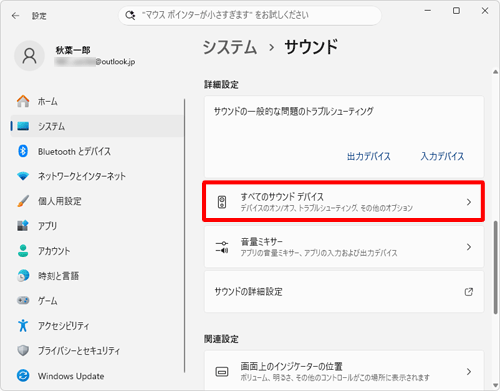Screen dimensions: 500x391
Task: Minimize the settings window
Action: 428,11
